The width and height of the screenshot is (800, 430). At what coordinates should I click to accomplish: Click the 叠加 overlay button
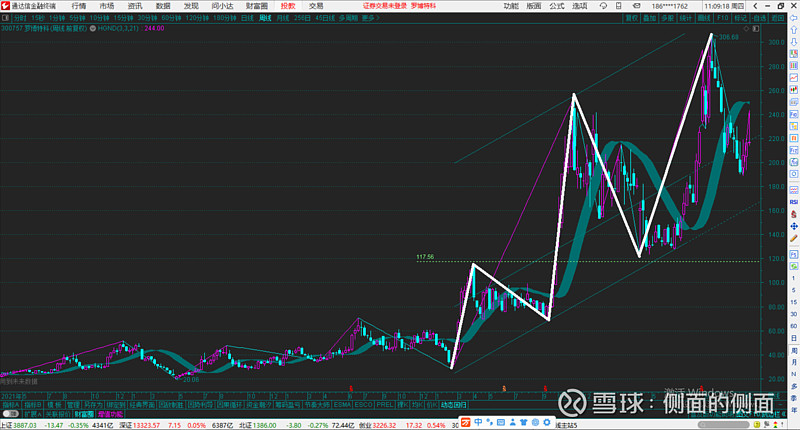pos(649,18)
